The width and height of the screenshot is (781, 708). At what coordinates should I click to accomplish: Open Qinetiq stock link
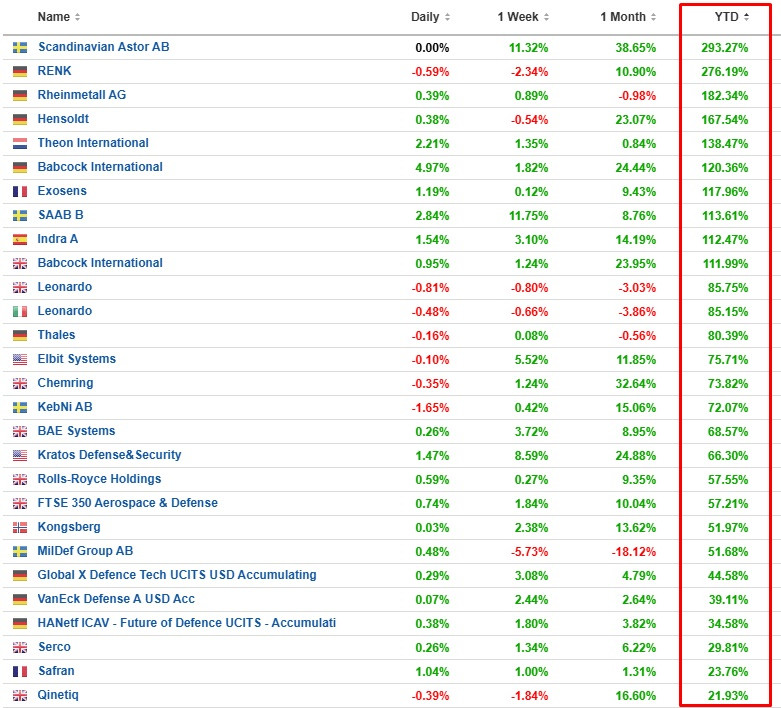[58, 695]
